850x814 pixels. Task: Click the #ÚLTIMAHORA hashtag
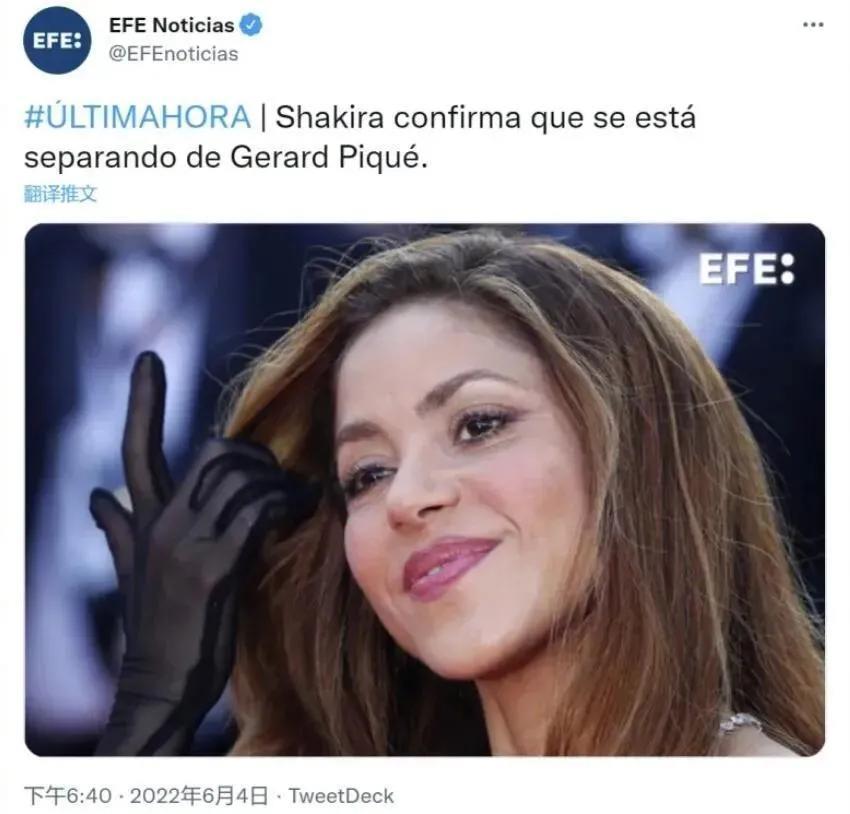(138, 117)
